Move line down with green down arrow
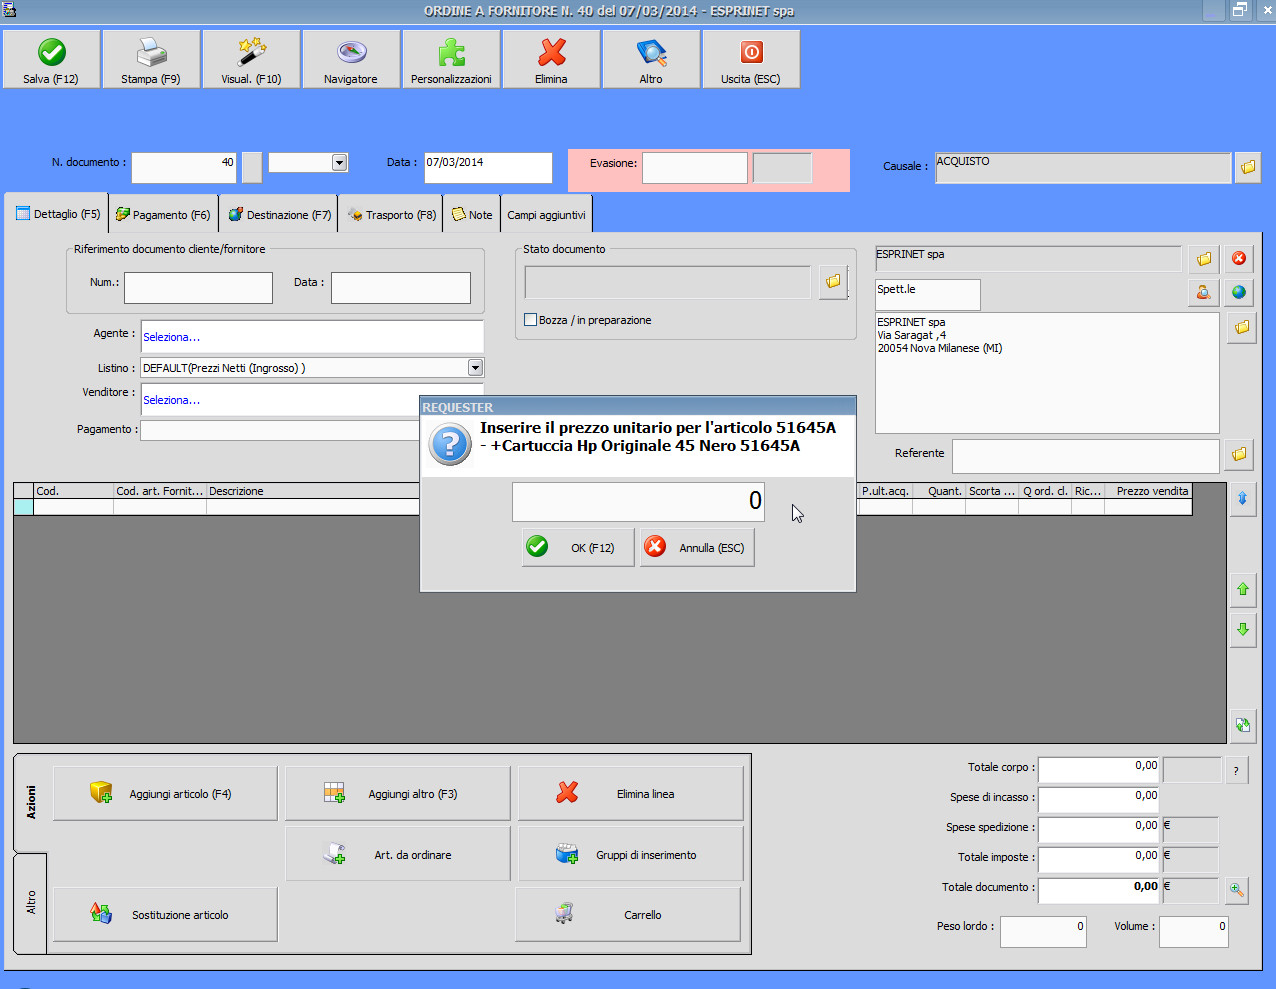Image resolution: width=1276 pixels, height=989 pixels. [x=1243, y=630]
